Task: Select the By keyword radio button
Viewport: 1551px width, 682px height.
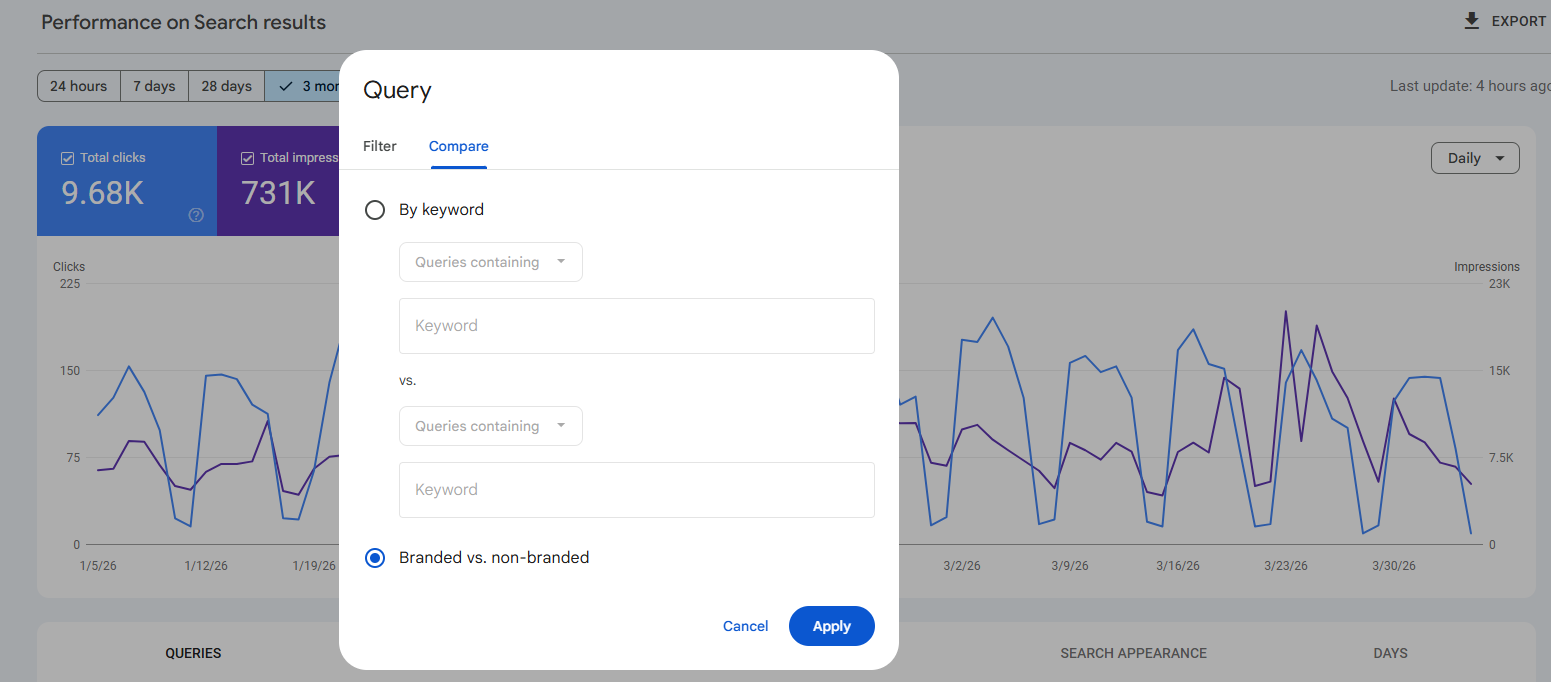Action: pos(375,210)
